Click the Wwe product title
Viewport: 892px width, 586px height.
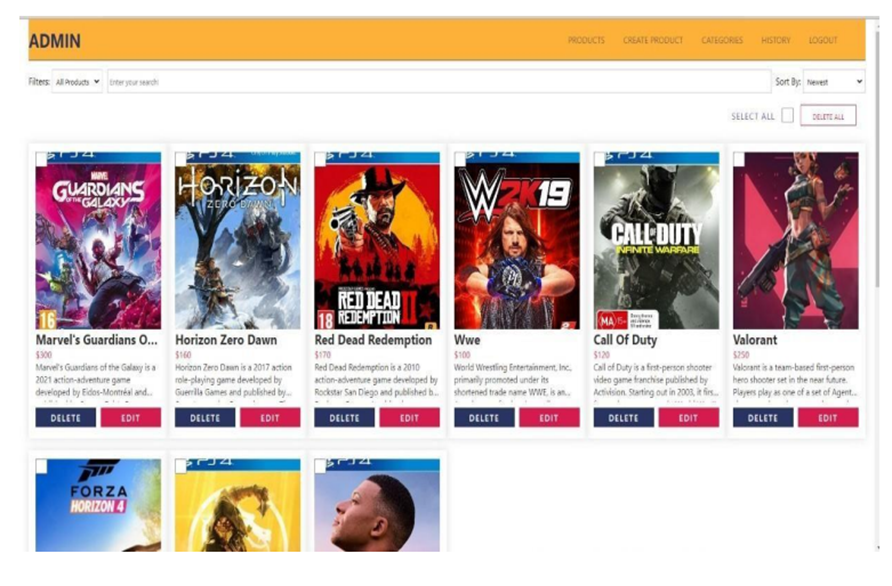467,340
